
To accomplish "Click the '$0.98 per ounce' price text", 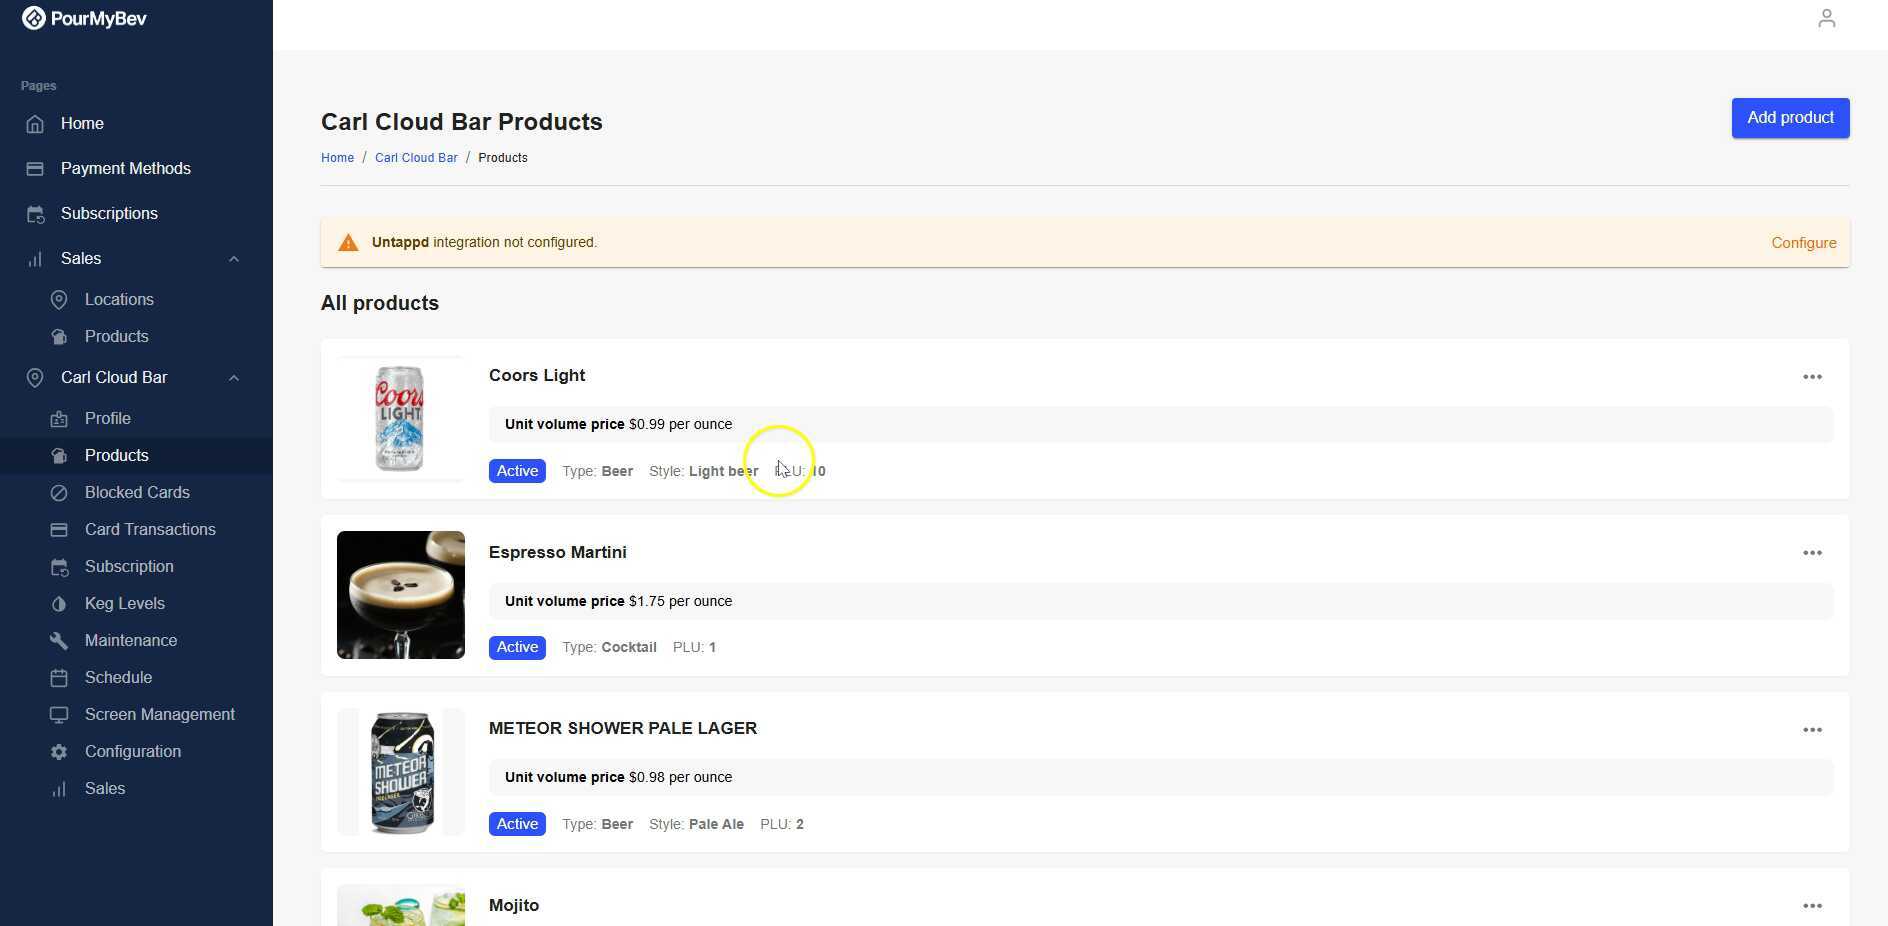I will [x=680, y=777].
